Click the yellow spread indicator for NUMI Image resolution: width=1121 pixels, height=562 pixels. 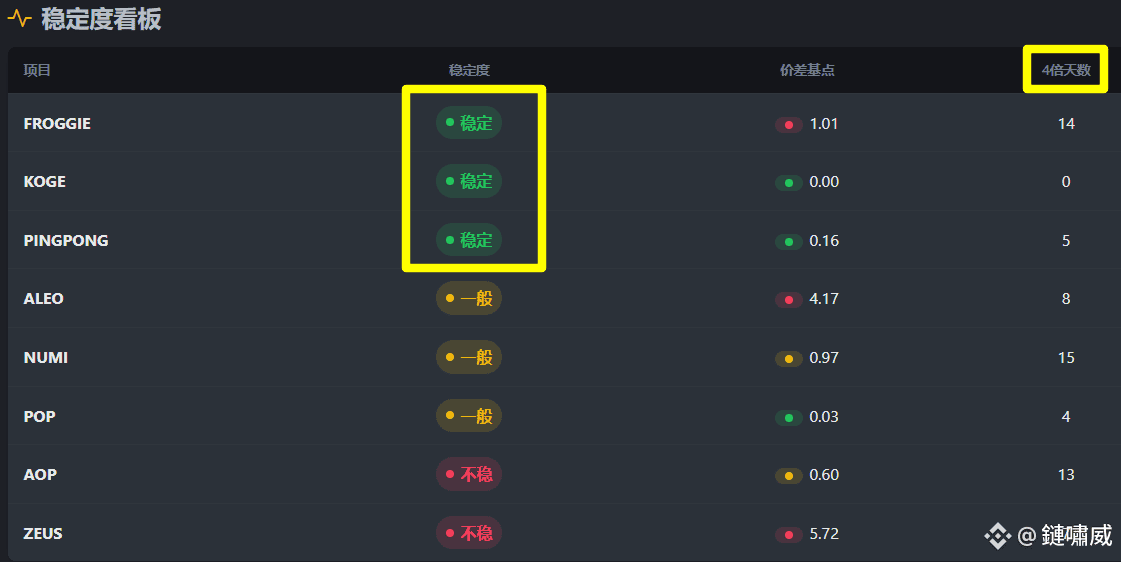click(x=789, y=359)
